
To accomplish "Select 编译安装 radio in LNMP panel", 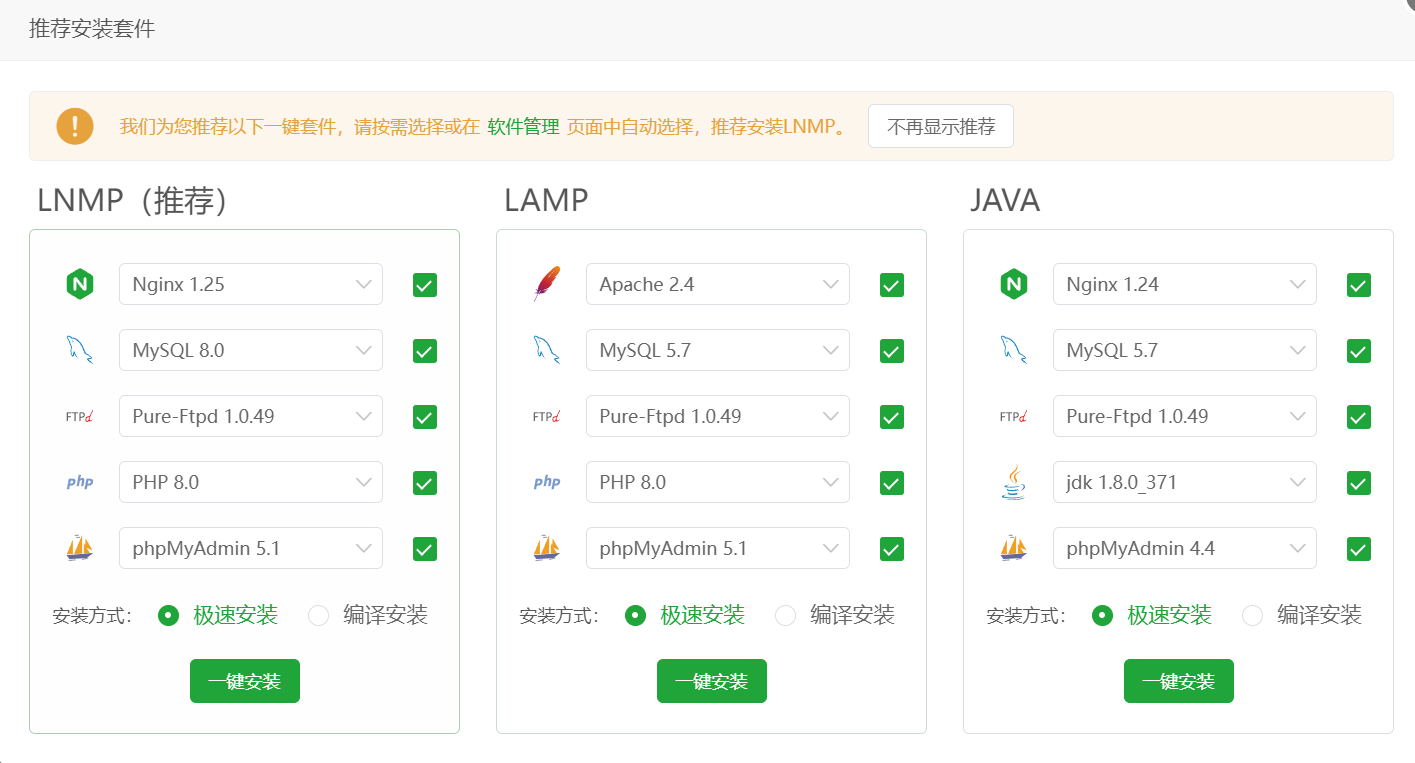I will click(319, 615).
